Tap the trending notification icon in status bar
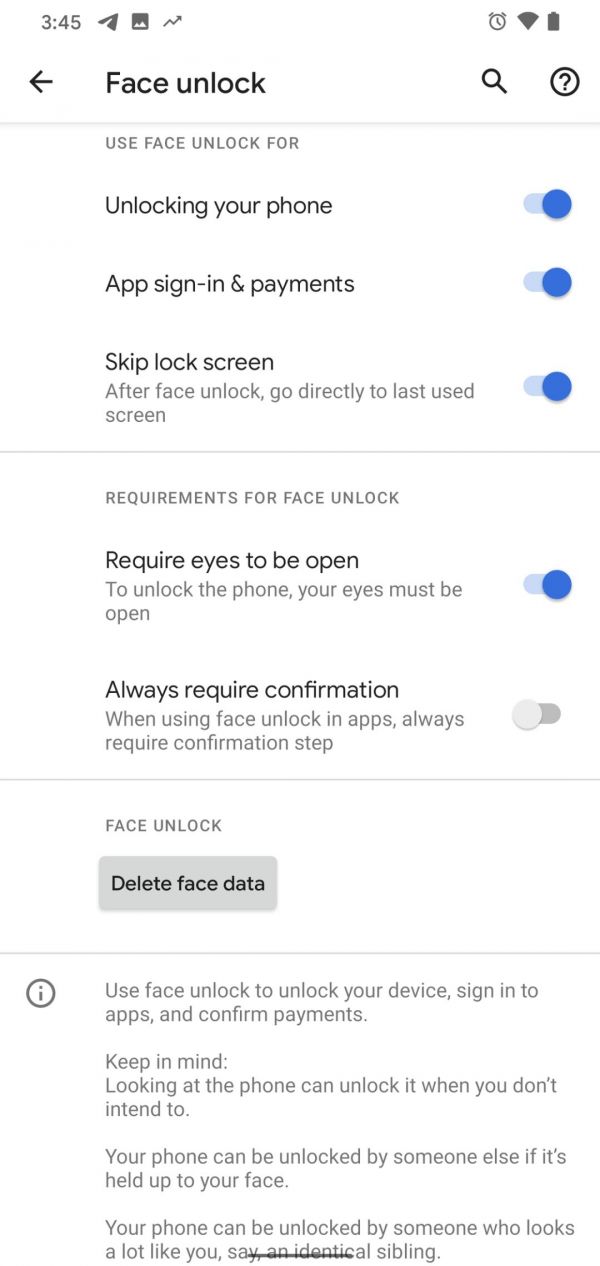600x1266 pixels. [x=170, y=21]
